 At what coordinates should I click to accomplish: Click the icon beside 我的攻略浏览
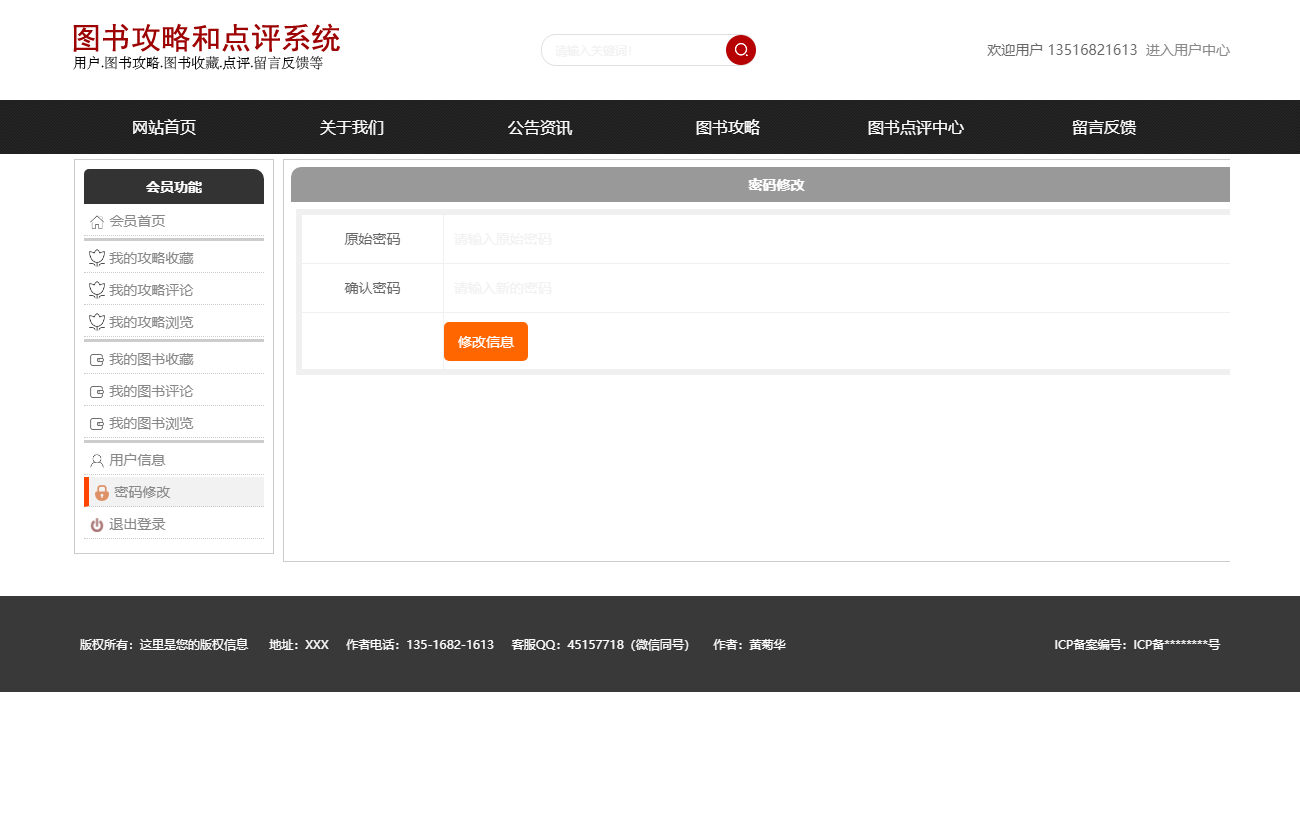pyautogui.click(x=97, y=322)
